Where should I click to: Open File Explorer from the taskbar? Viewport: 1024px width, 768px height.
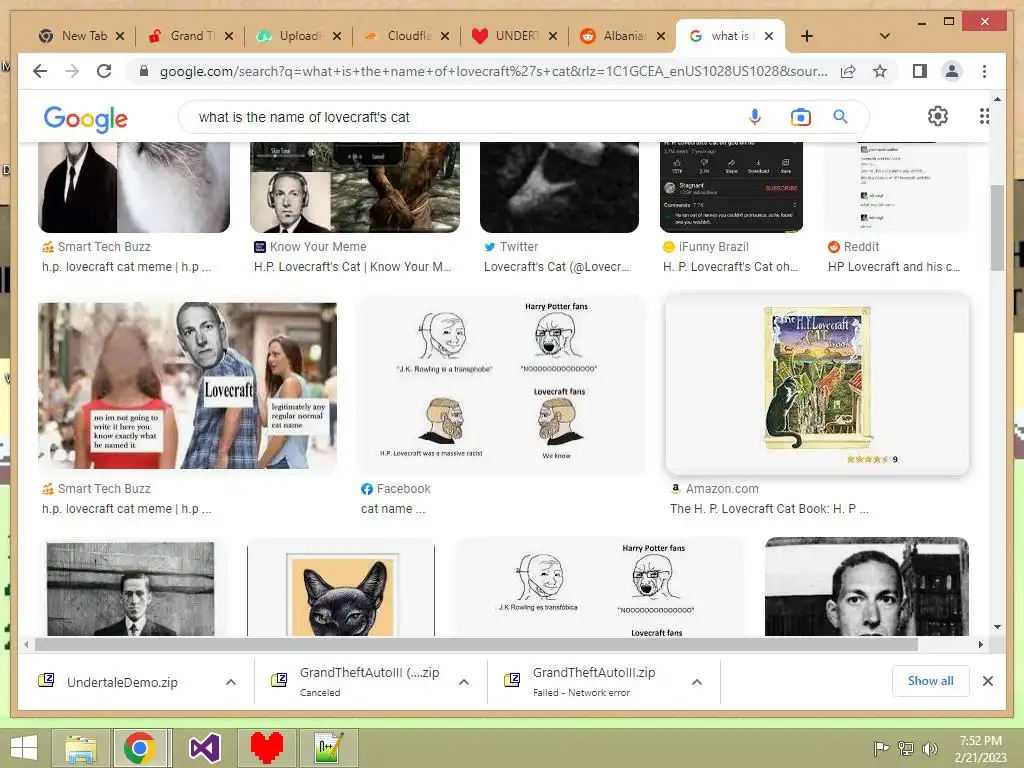(x=80, y=748)
